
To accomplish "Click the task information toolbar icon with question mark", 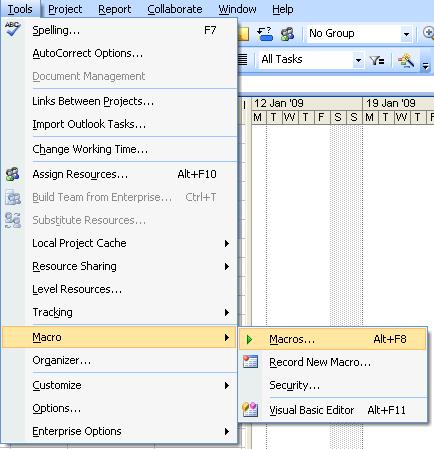I will 265,34.
